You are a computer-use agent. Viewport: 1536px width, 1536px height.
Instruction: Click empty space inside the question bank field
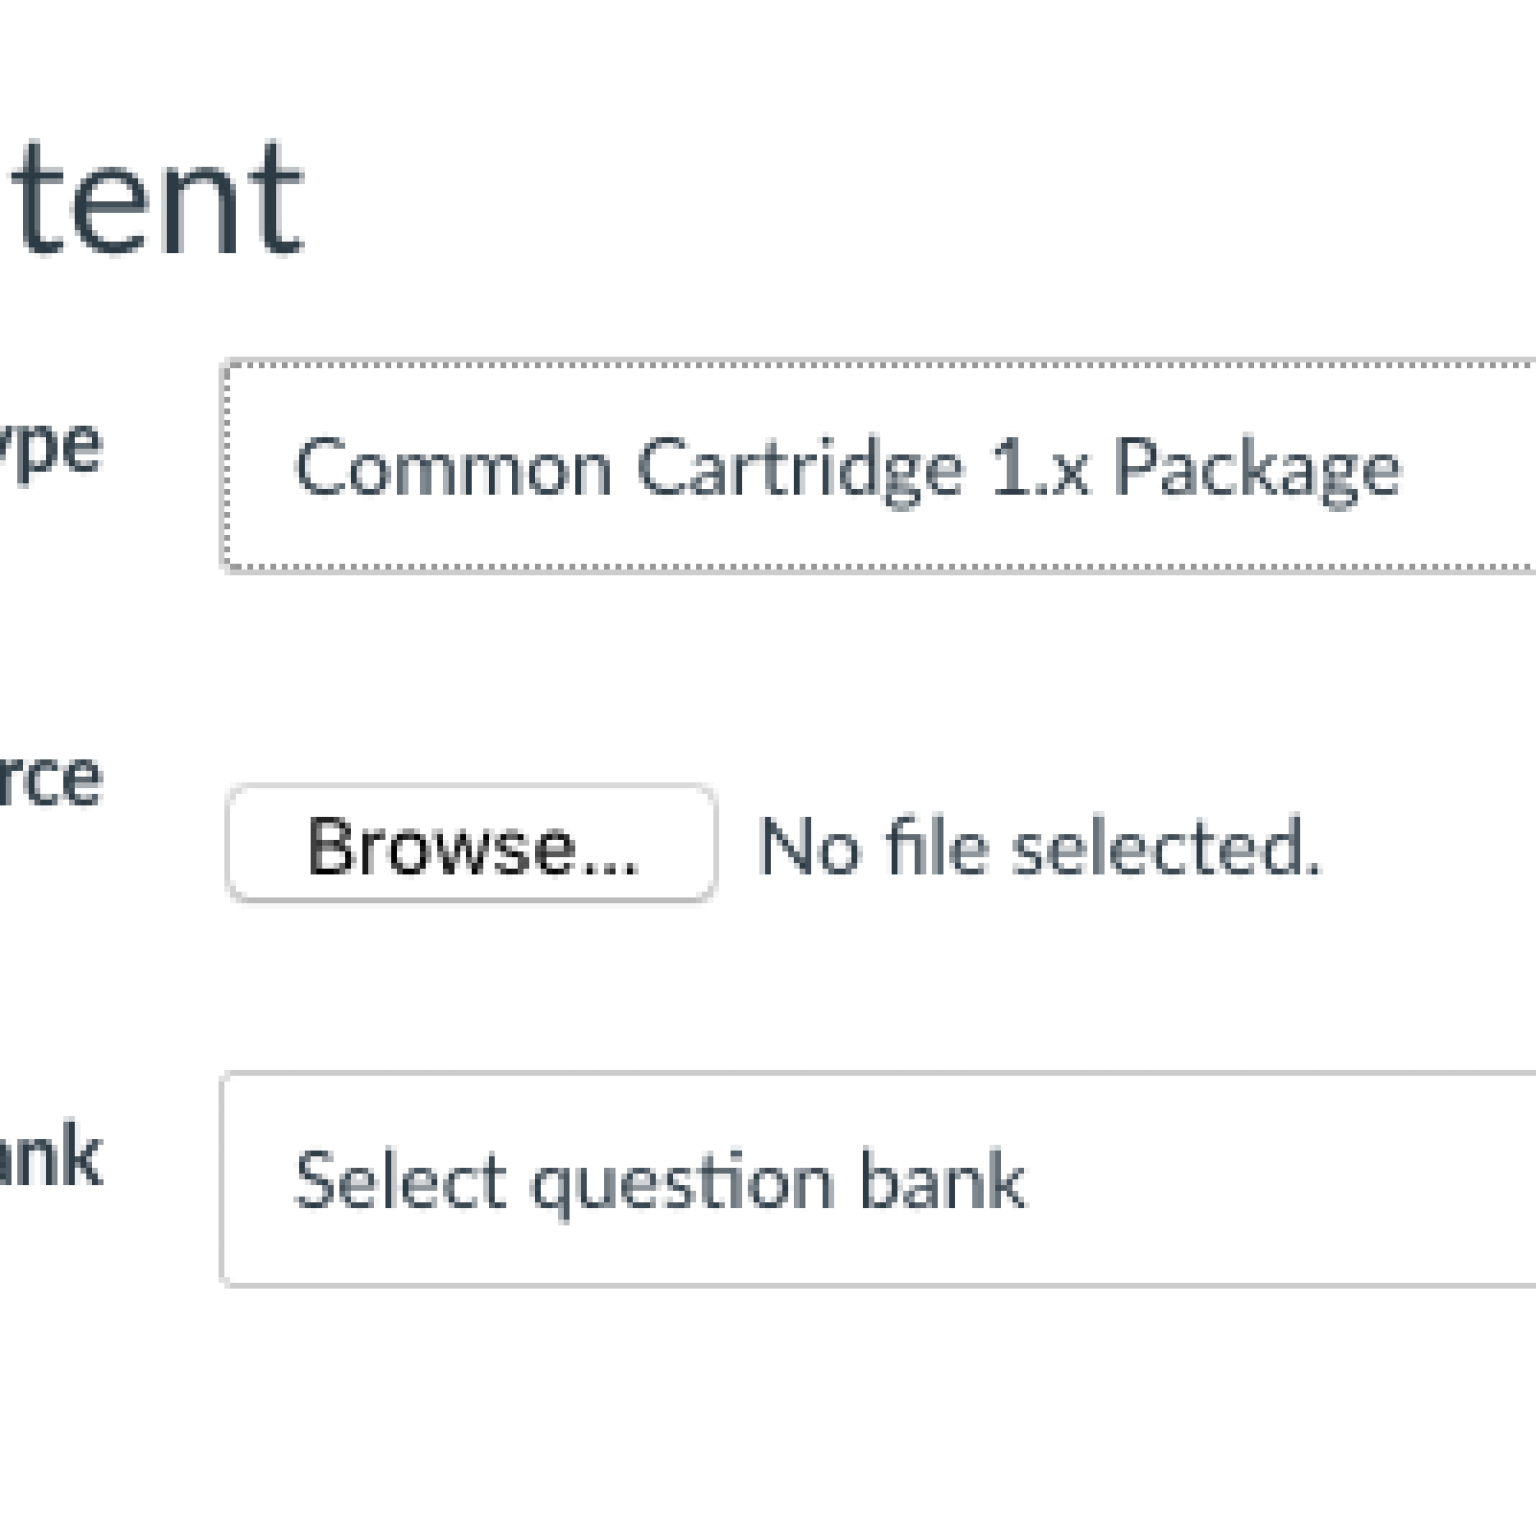[x=1290, y=1179]
